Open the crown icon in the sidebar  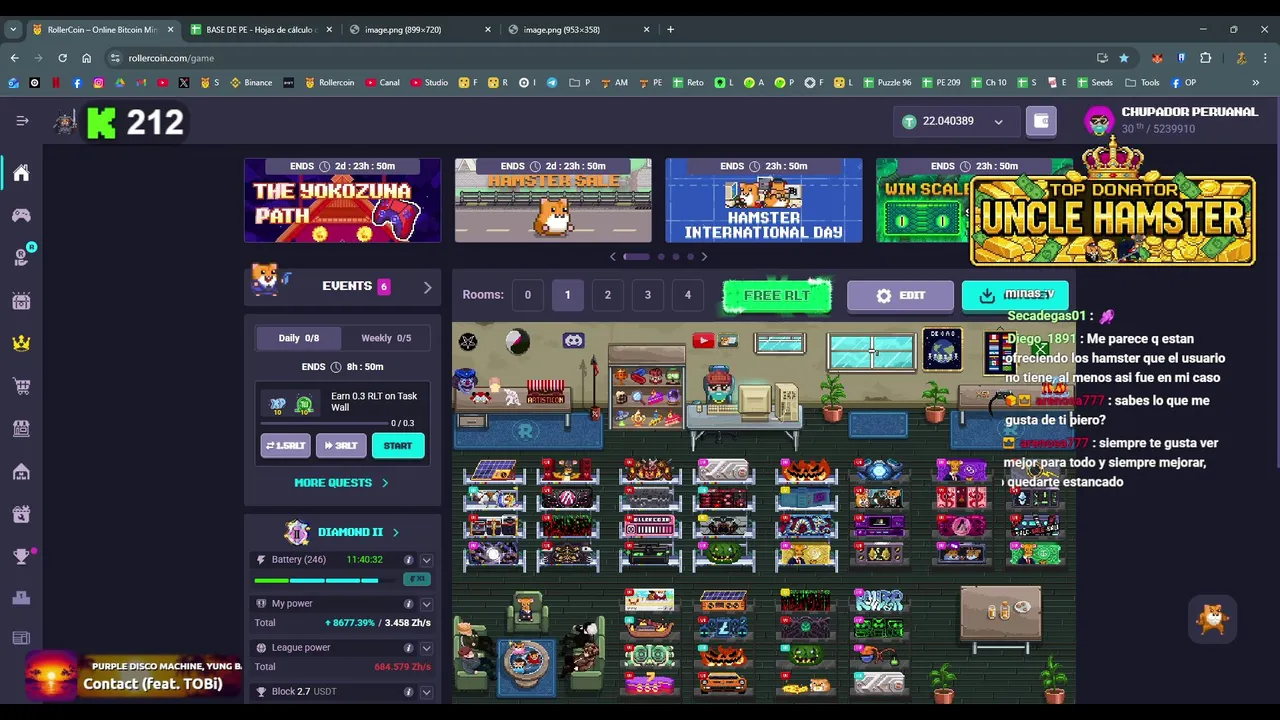tap(21, 343)
